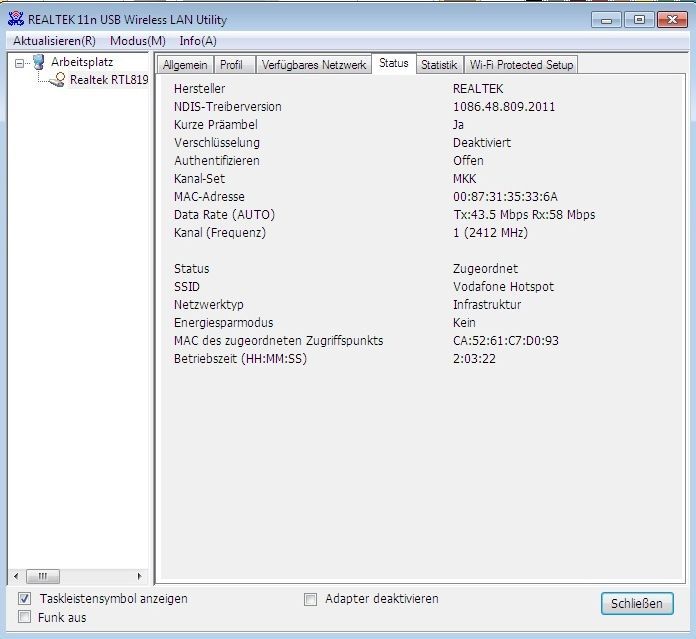Switch to the Allgemein tab

(185, 65)
